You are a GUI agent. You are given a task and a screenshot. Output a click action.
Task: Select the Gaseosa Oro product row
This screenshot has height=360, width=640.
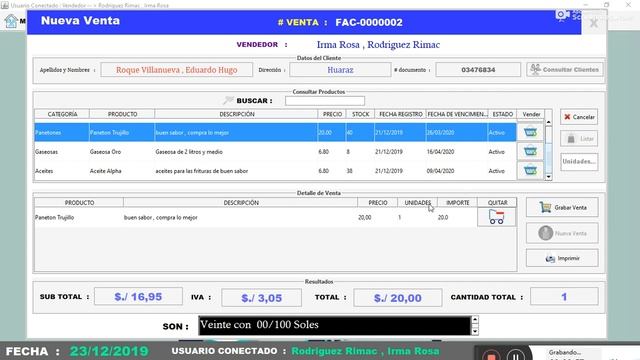(276, 151)
